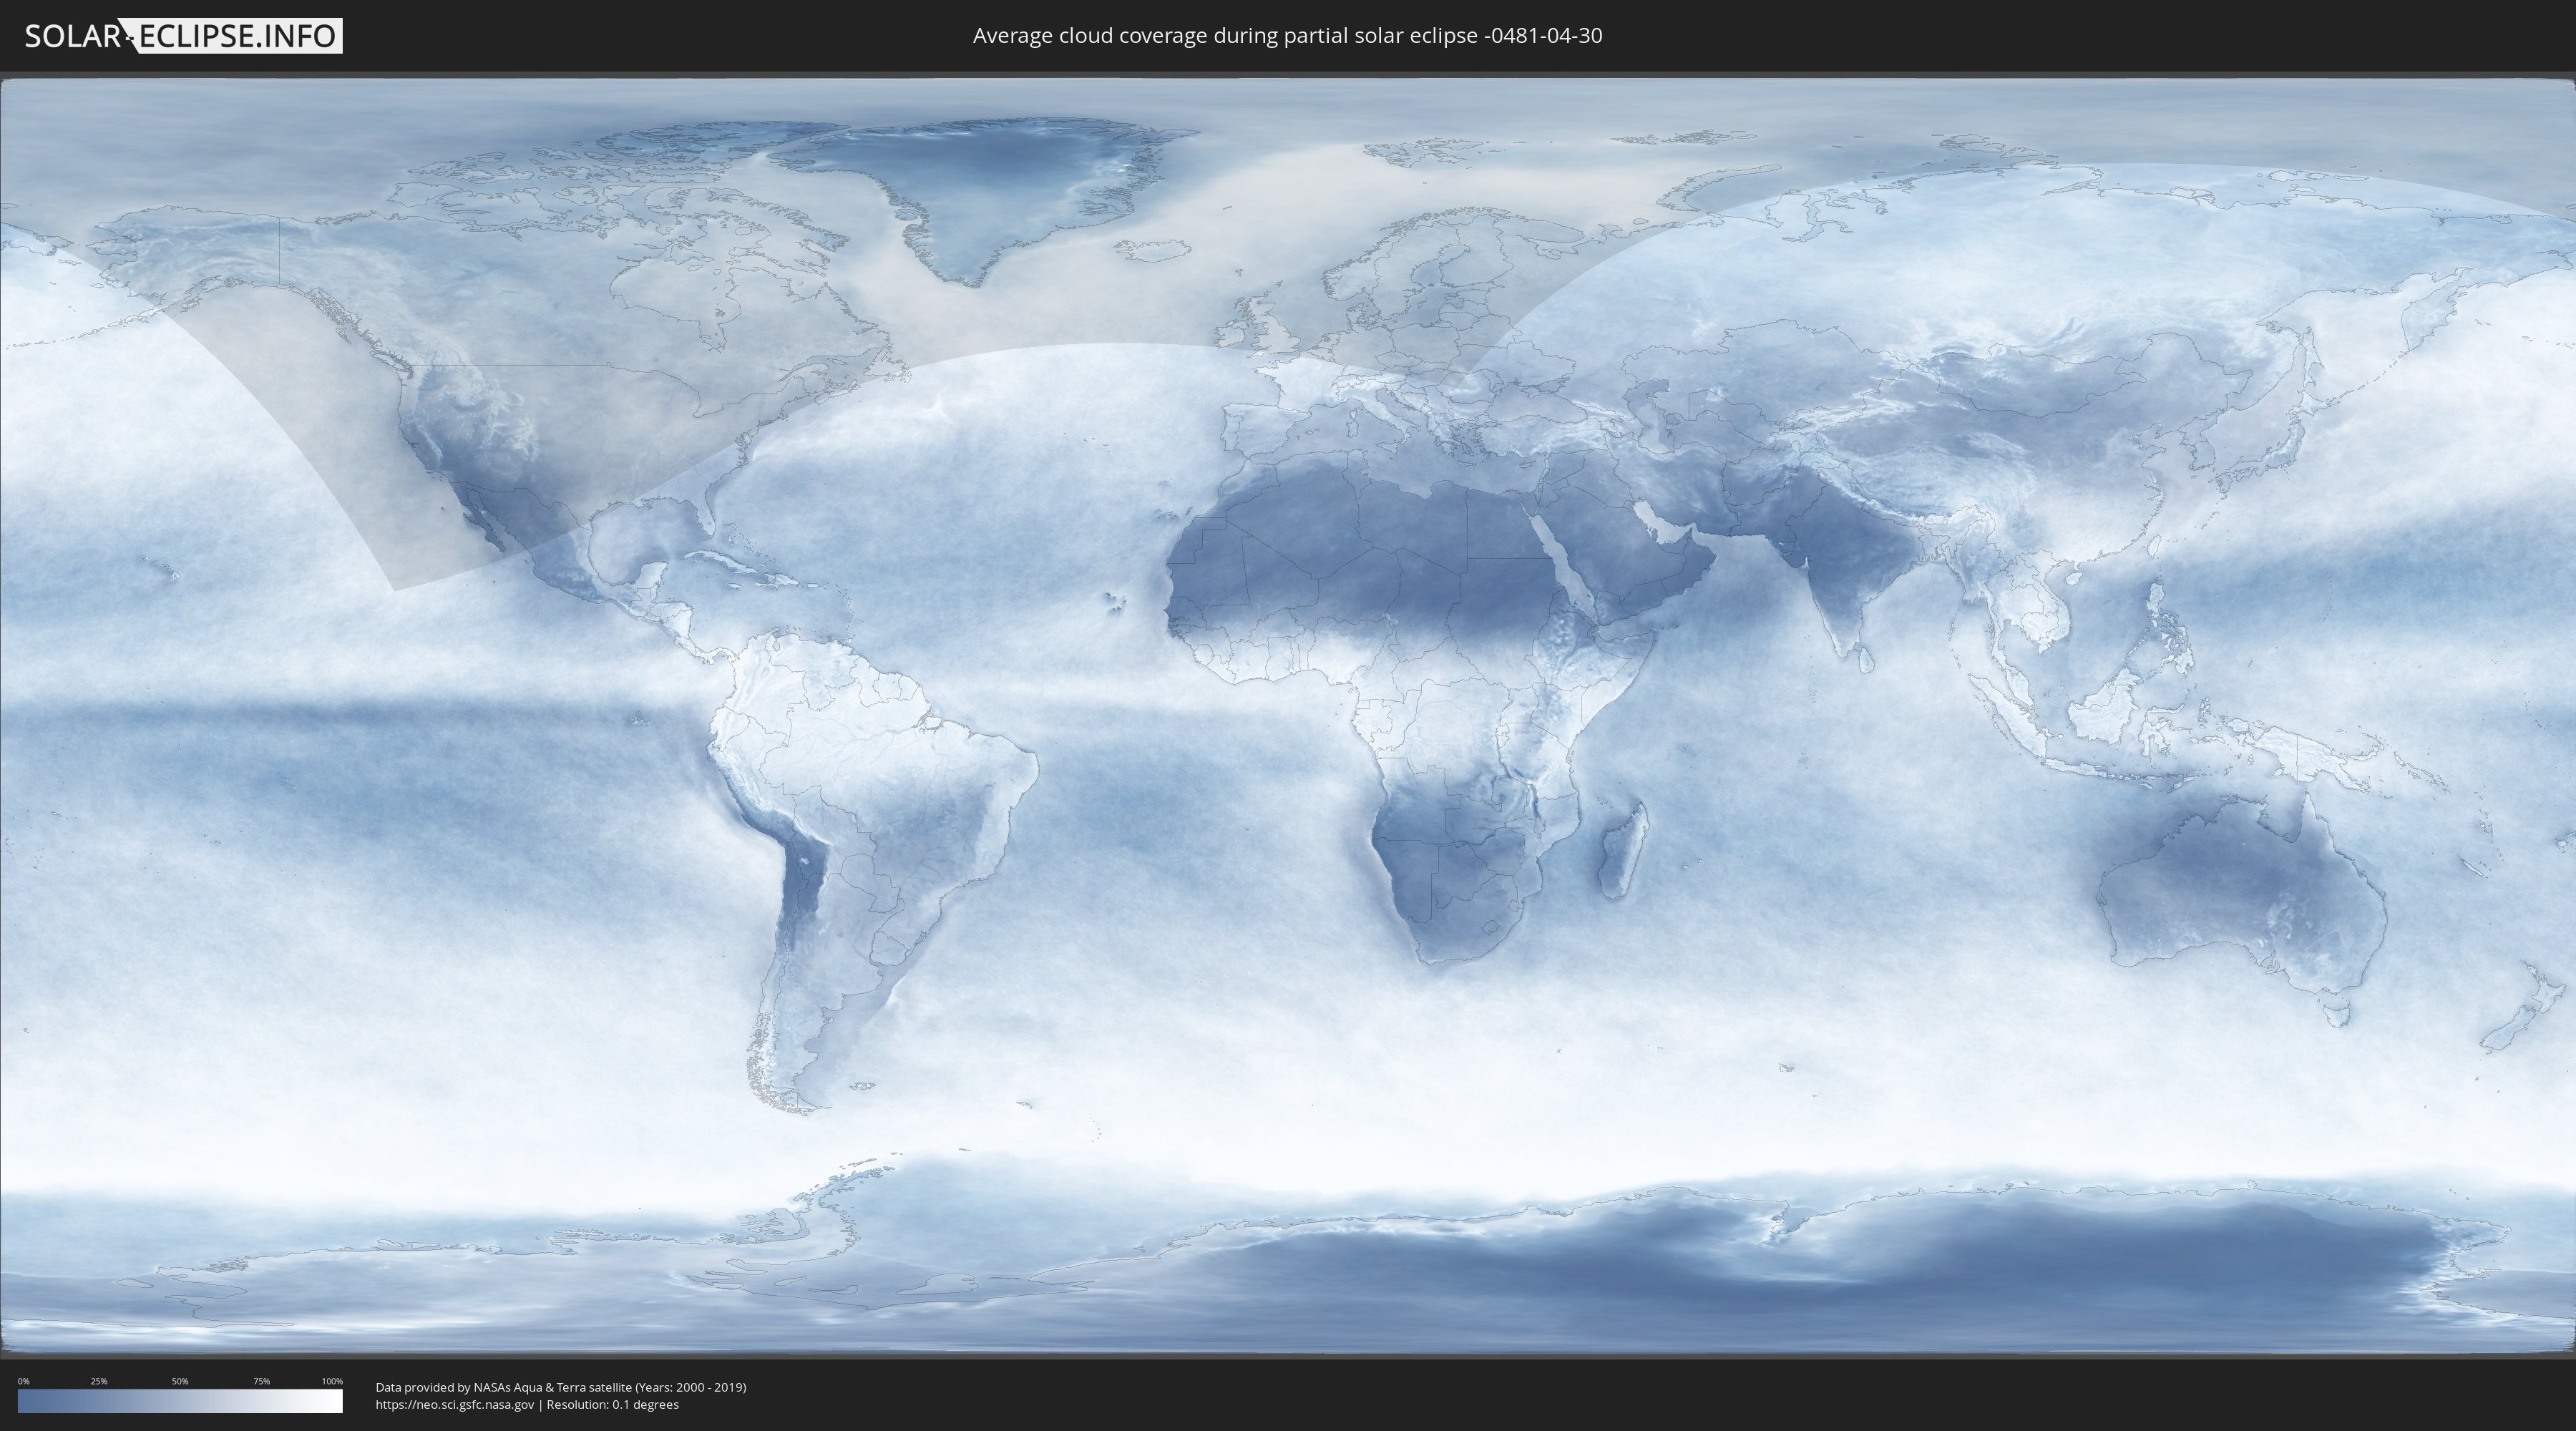The height and width of the screenshot is (1431, 2576).
Task: Click the world cloud coverage map image
Action: 1288,716
